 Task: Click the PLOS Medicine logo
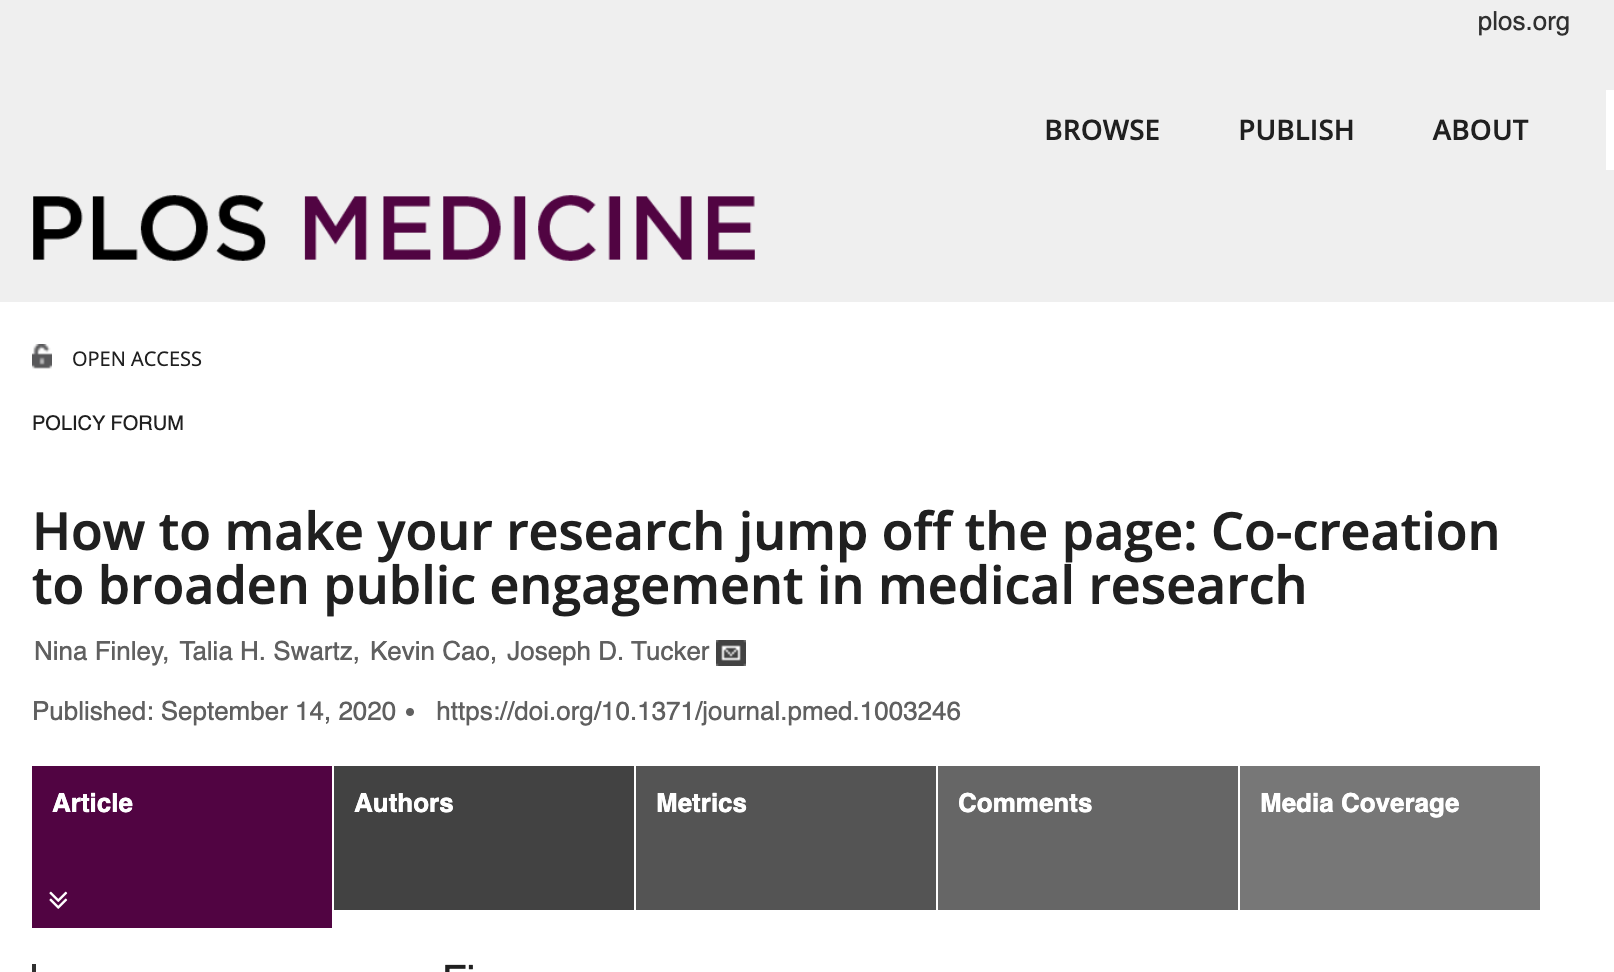393,228
